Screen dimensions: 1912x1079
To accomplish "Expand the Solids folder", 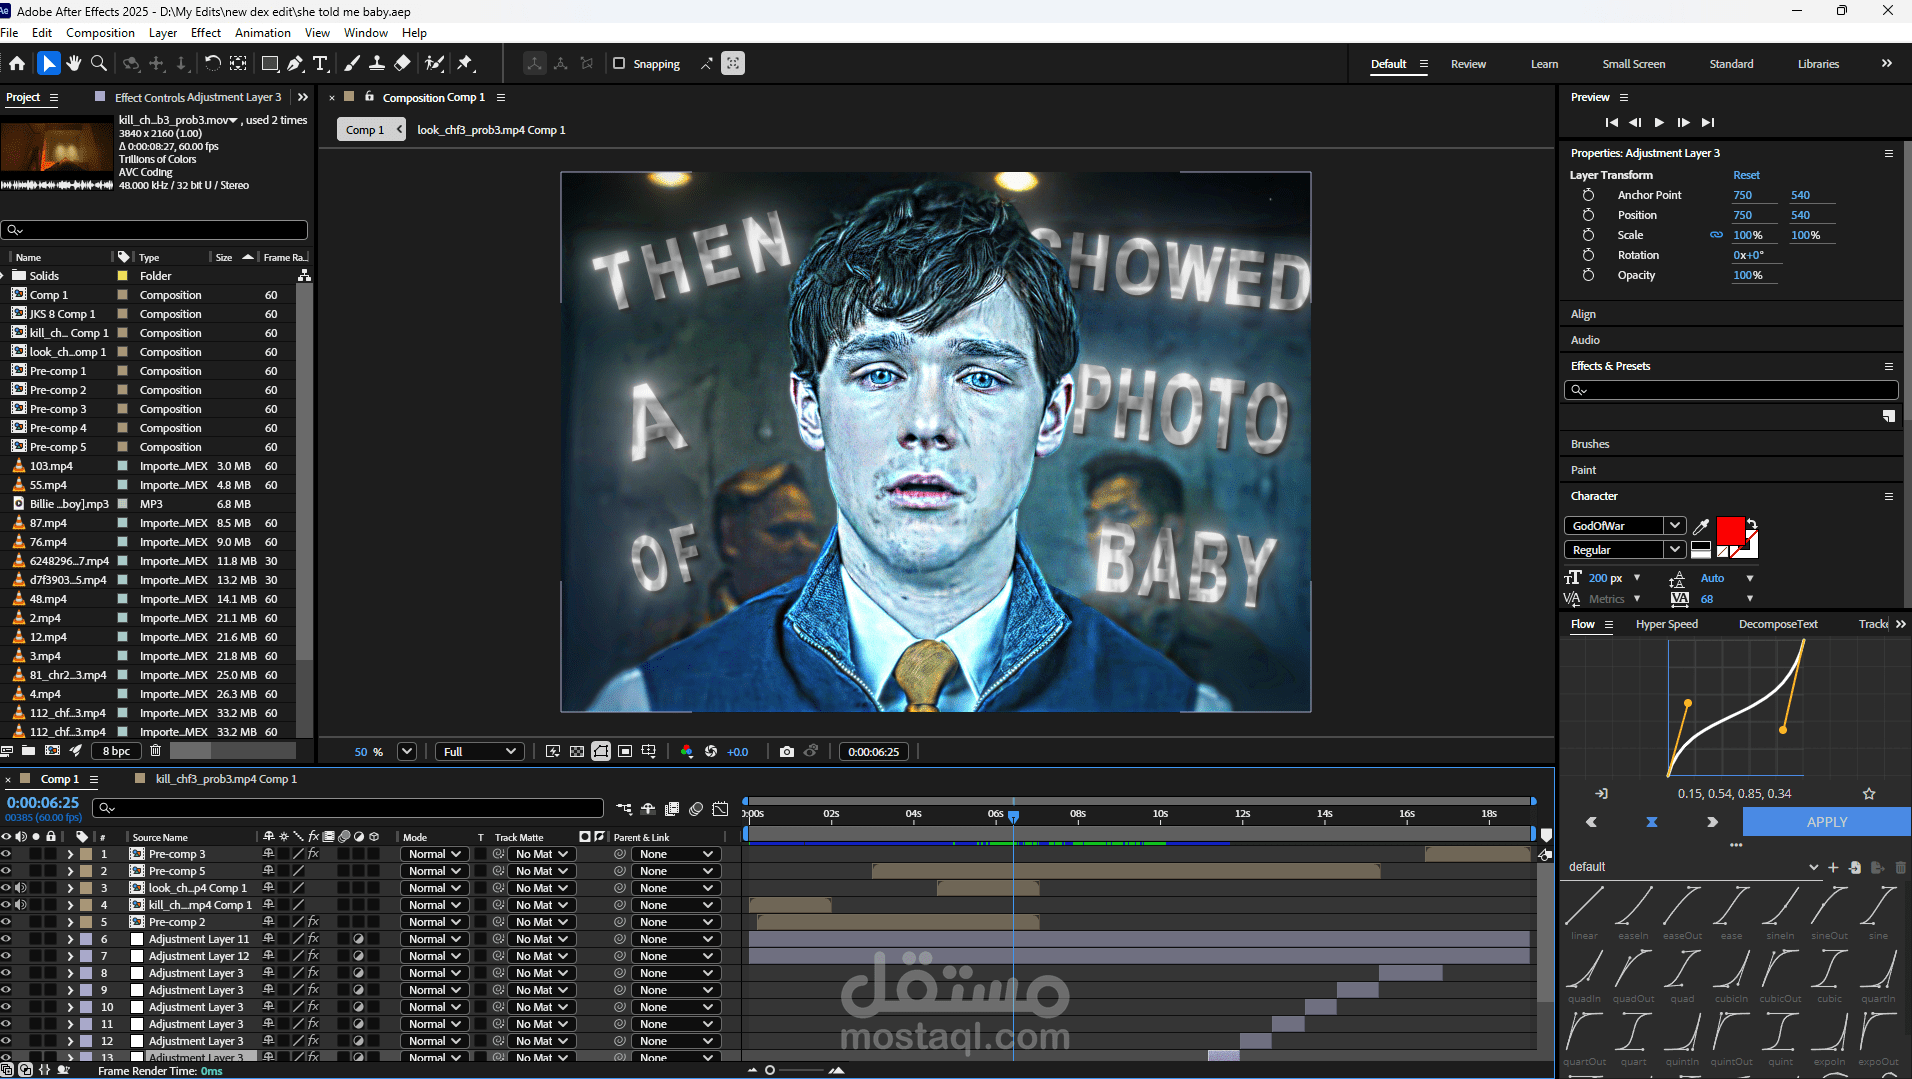I will 4,275.
